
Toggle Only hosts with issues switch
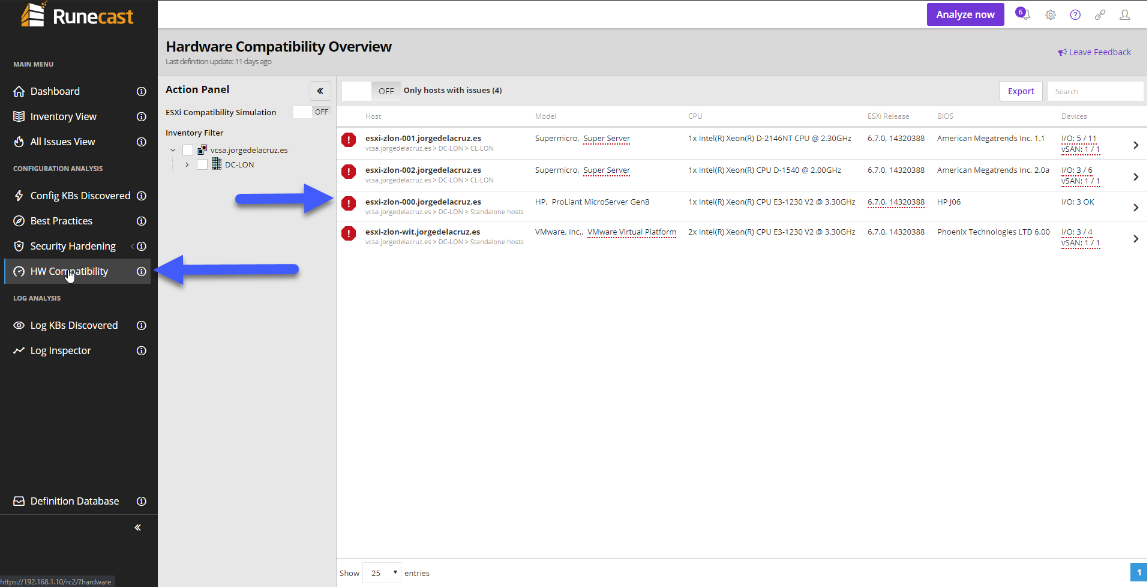pyautogui.click(x=371, y=91)
